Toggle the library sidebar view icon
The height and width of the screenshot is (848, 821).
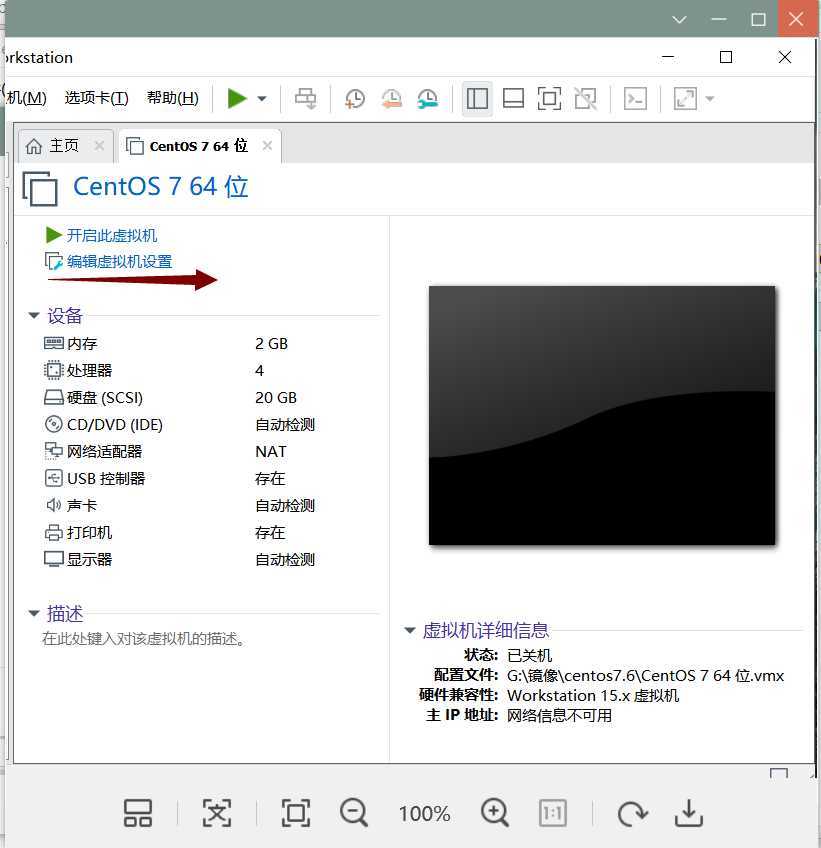pos(477,99)
